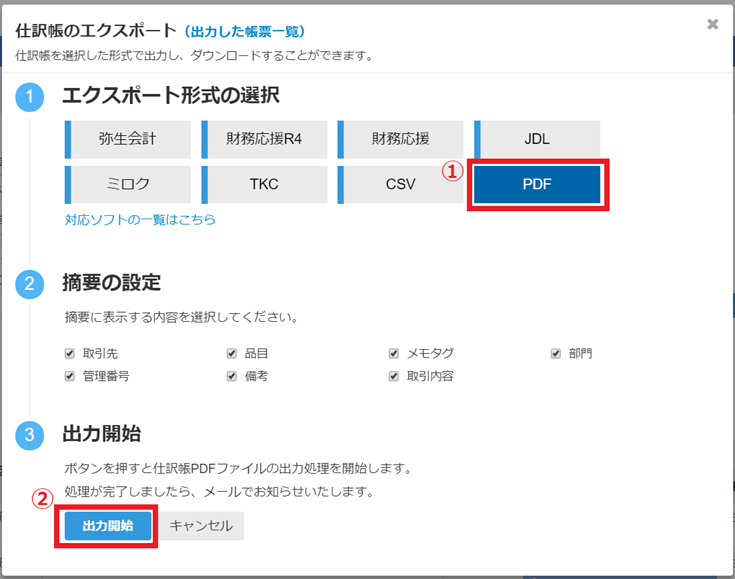Viewport: 735px width, 579px height.
Task: Open the 出力した帳票一覧 link
Action: click(245, 31)
